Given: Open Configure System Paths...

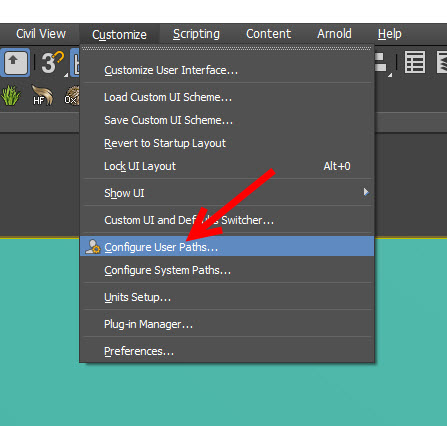Looking at the screenshot, I should click(227, 270).
